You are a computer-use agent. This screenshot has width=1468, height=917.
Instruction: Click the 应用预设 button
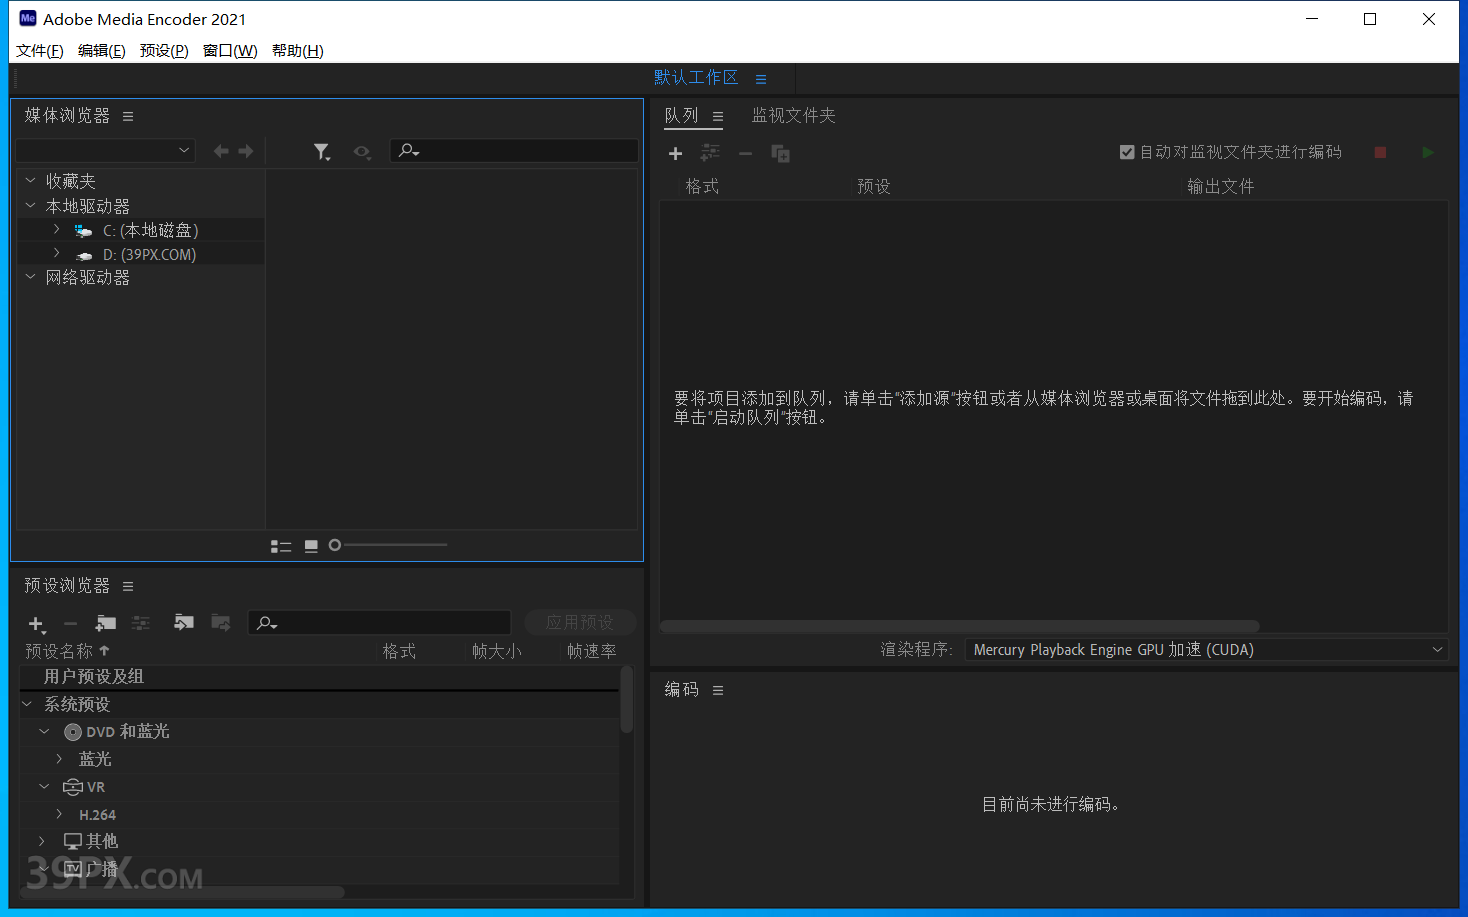pos(580,622)
